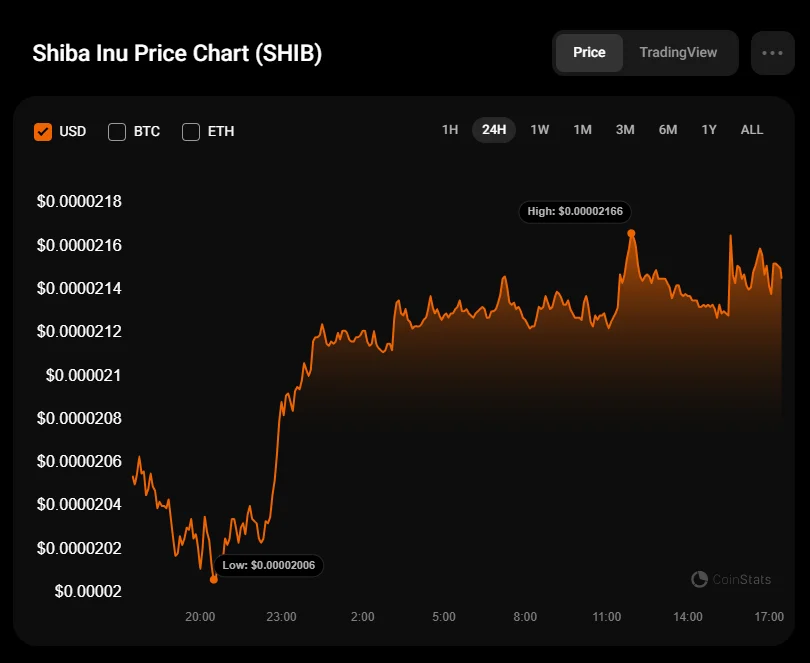
Task: Uncheck the USD currency checkbox
Action: coord(43,131)
